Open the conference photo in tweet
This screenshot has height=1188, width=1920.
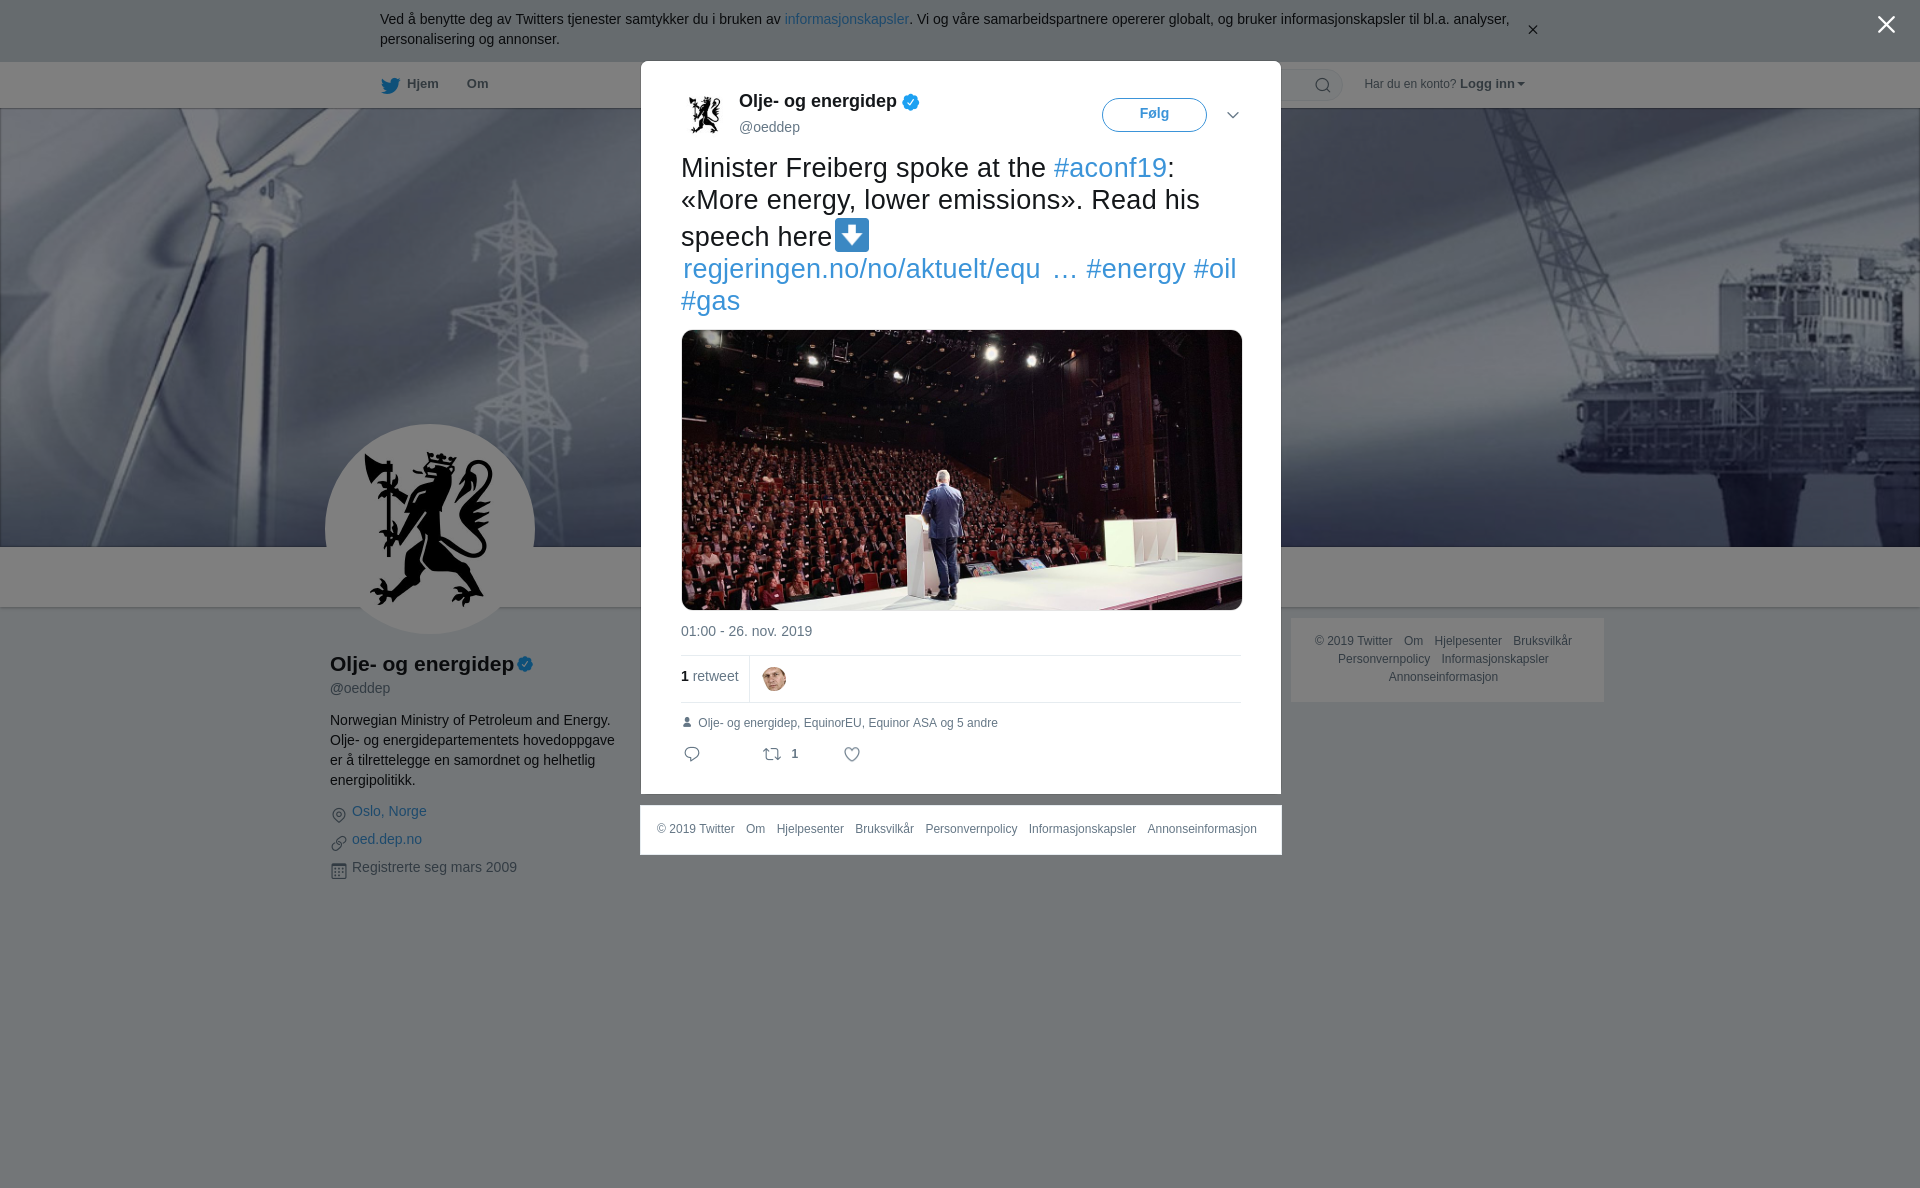pos(961,470)
